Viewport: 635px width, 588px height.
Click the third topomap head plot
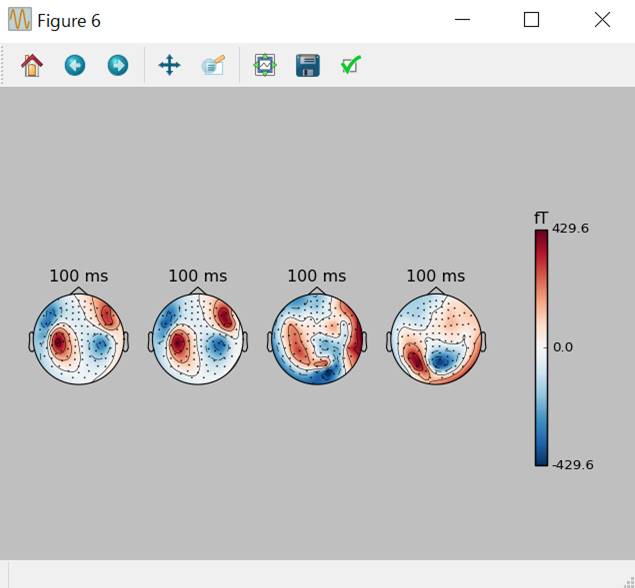(317, 342)
